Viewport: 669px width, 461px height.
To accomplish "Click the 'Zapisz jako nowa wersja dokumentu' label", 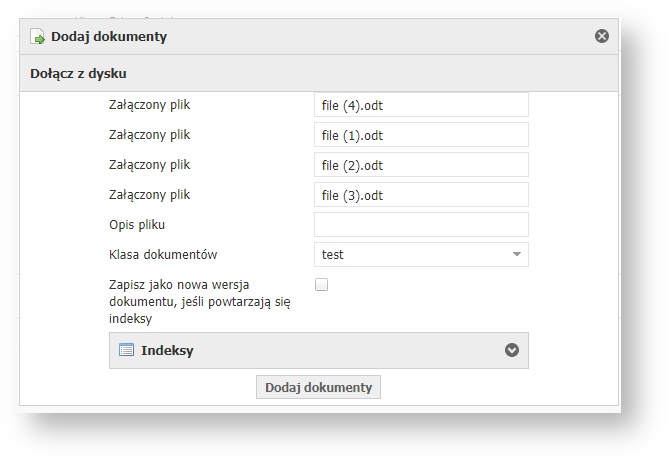I will click(200, 302).
